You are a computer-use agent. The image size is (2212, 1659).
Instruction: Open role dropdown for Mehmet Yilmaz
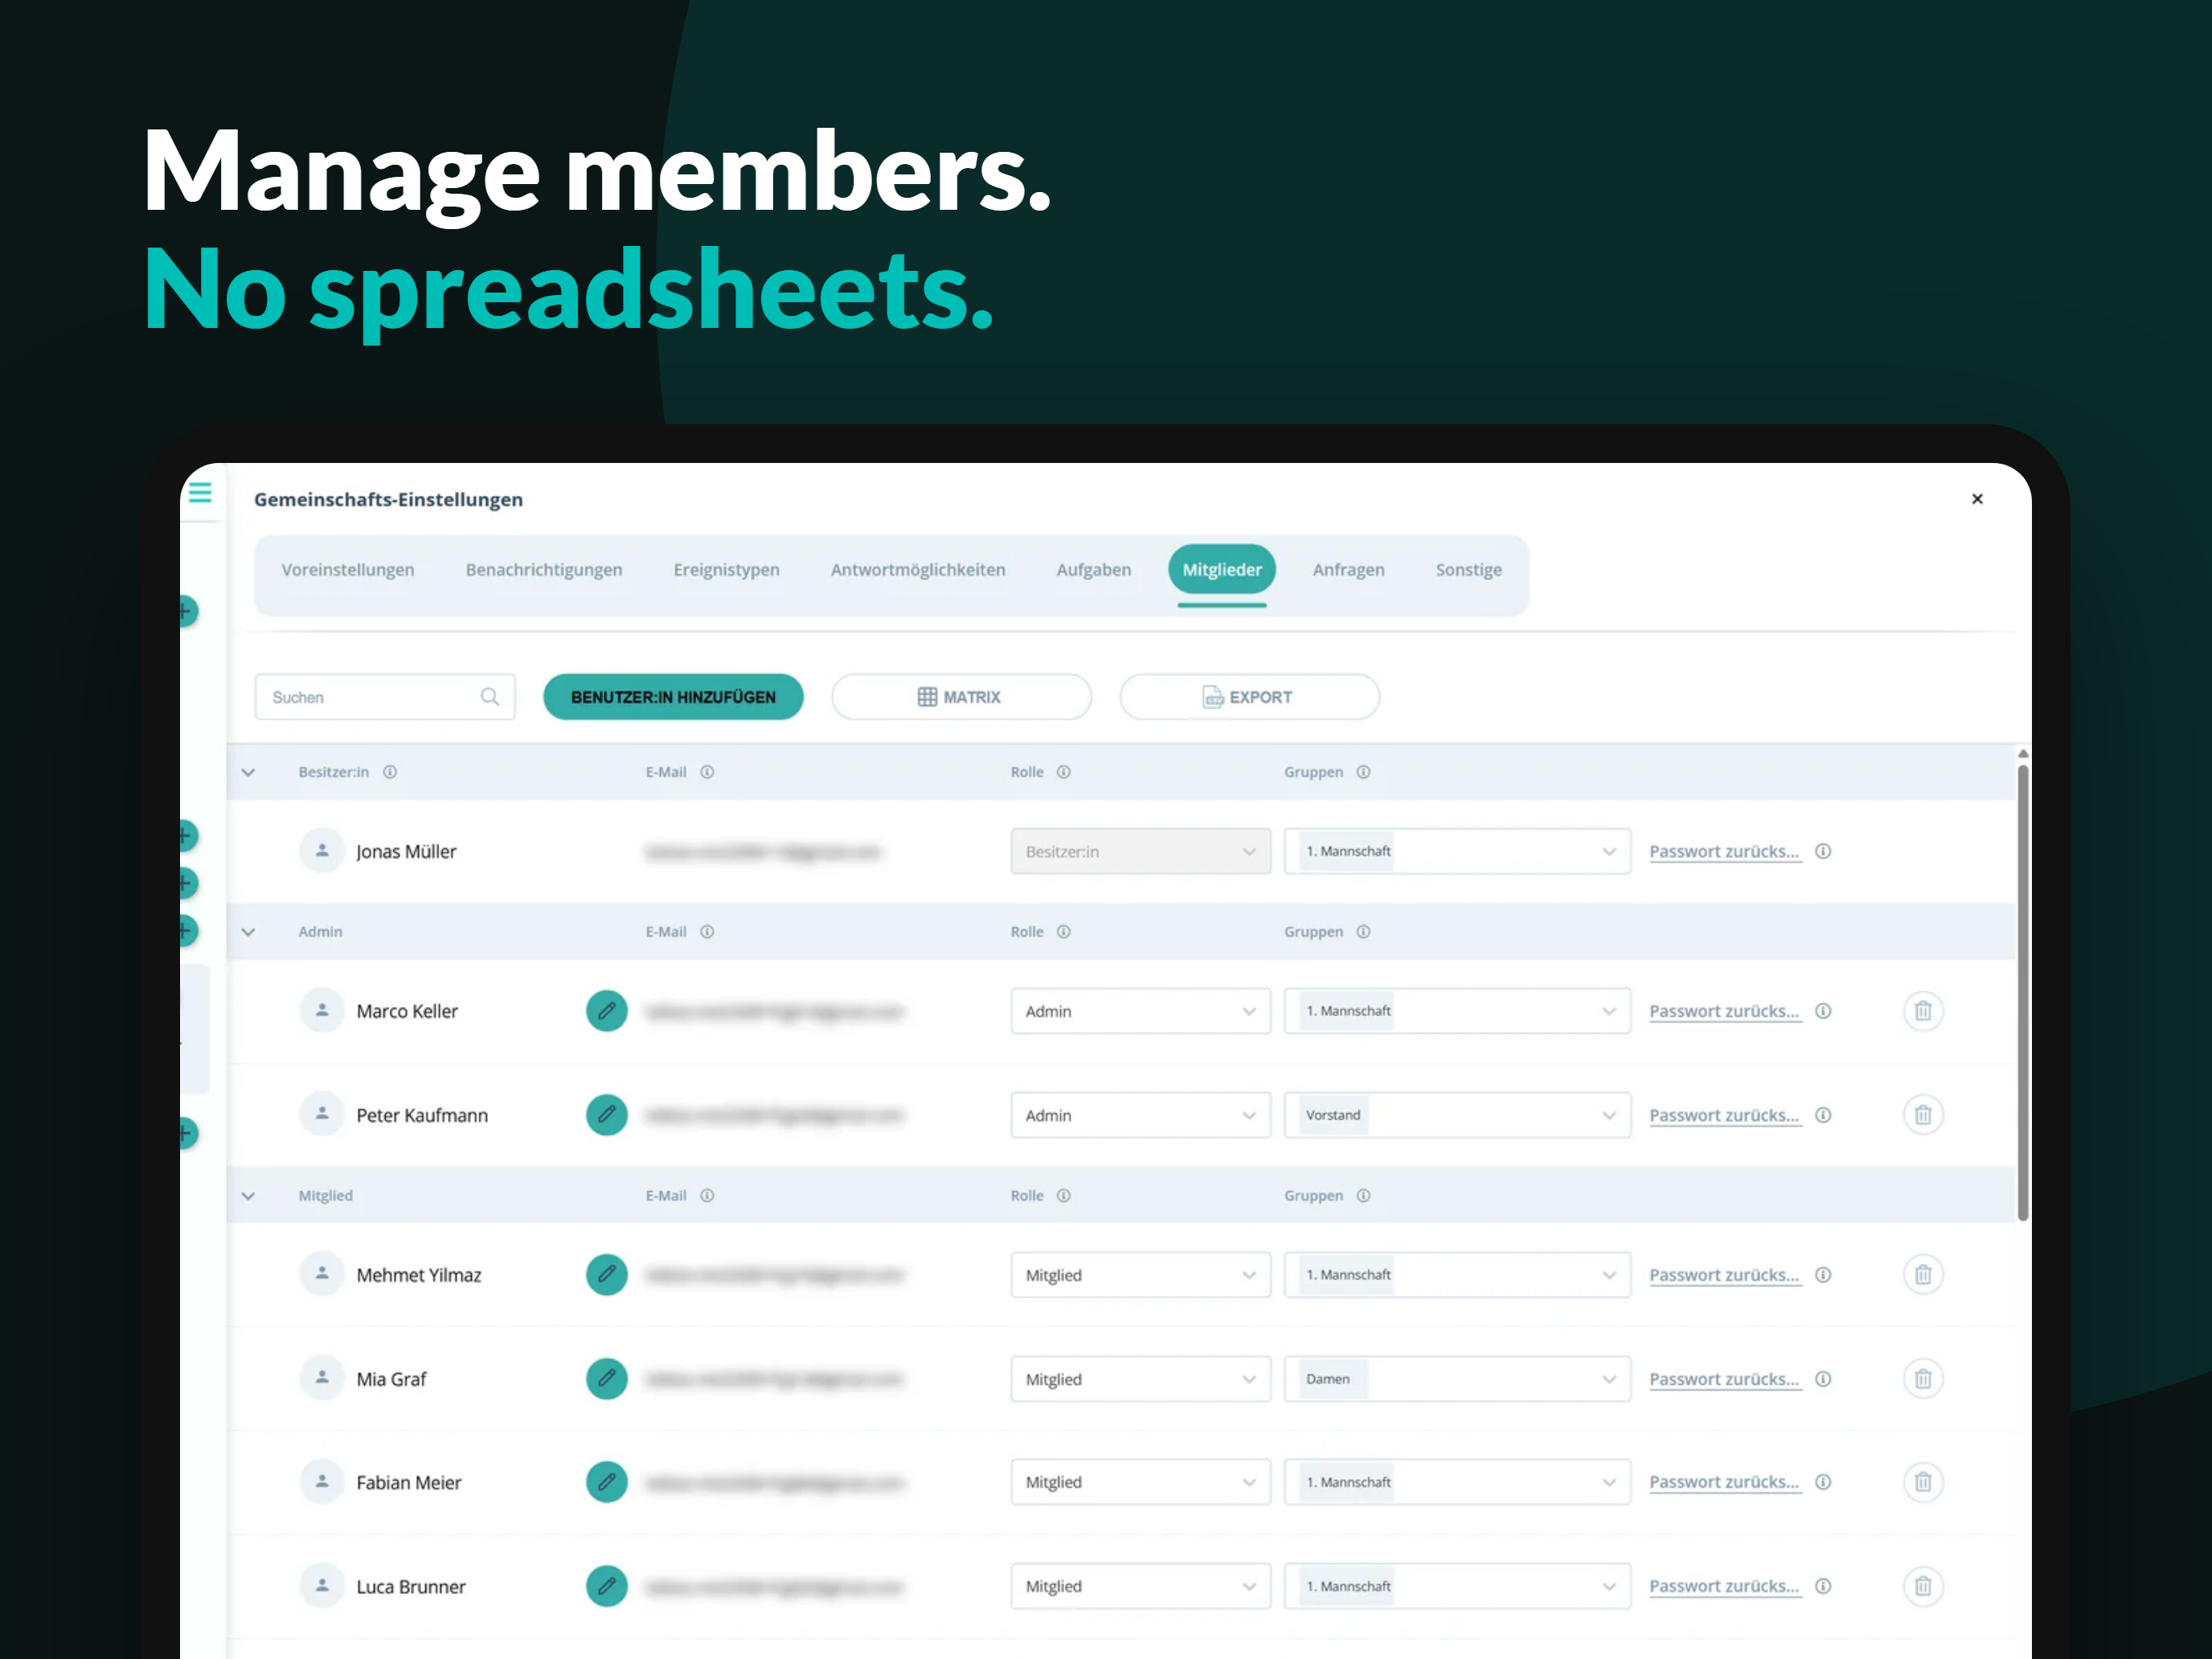(x=1140, y=1275)
